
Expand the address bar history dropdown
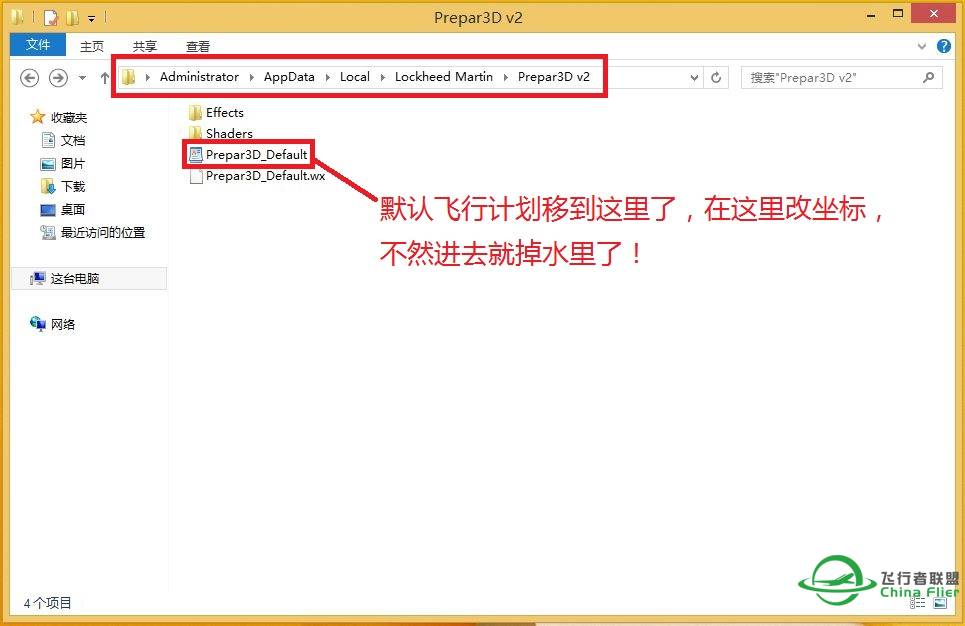pos(694,78)
